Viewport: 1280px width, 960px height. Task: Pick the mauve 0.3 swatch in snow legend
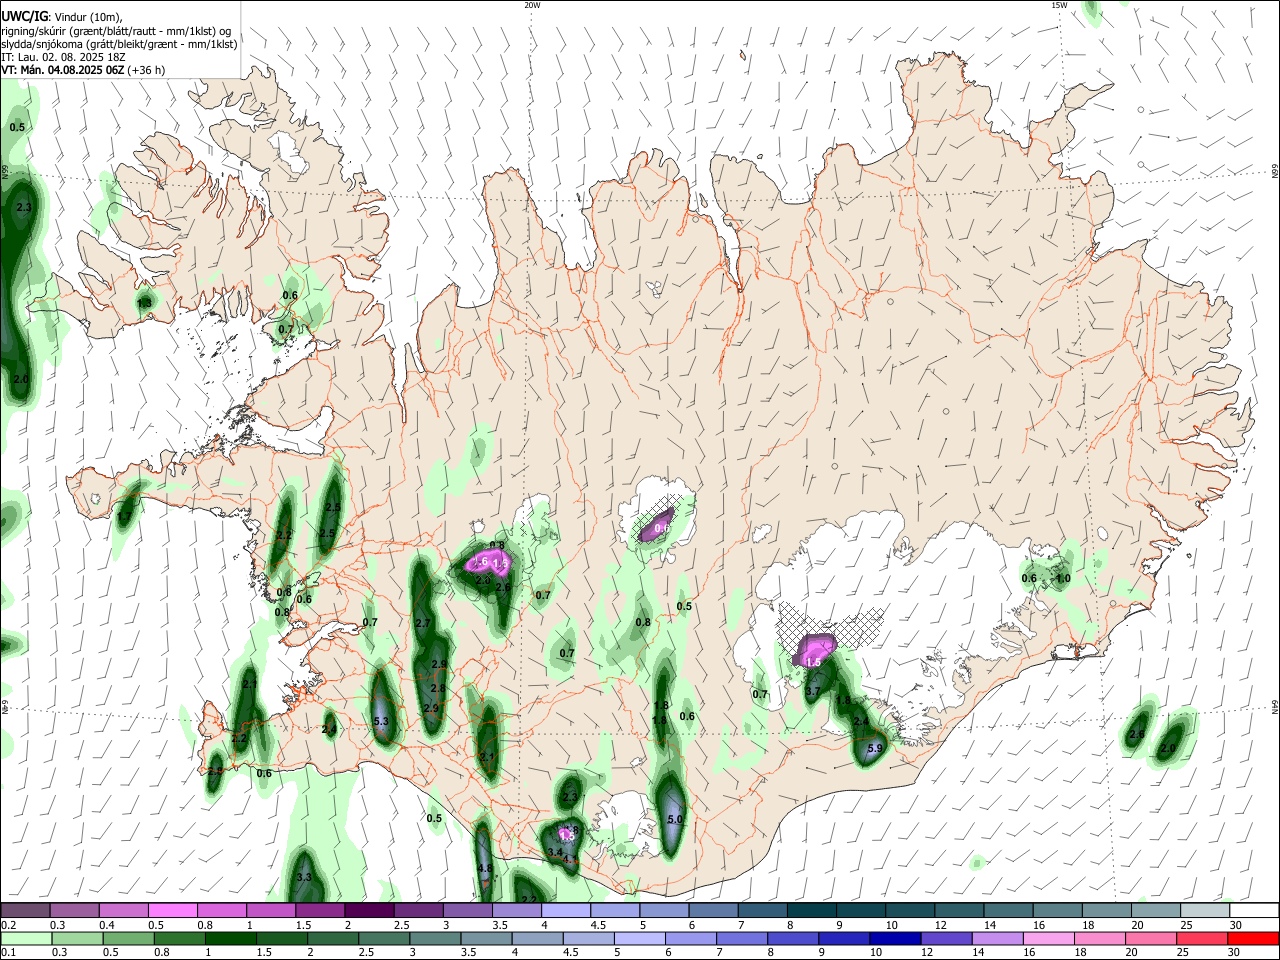(74, 911)
